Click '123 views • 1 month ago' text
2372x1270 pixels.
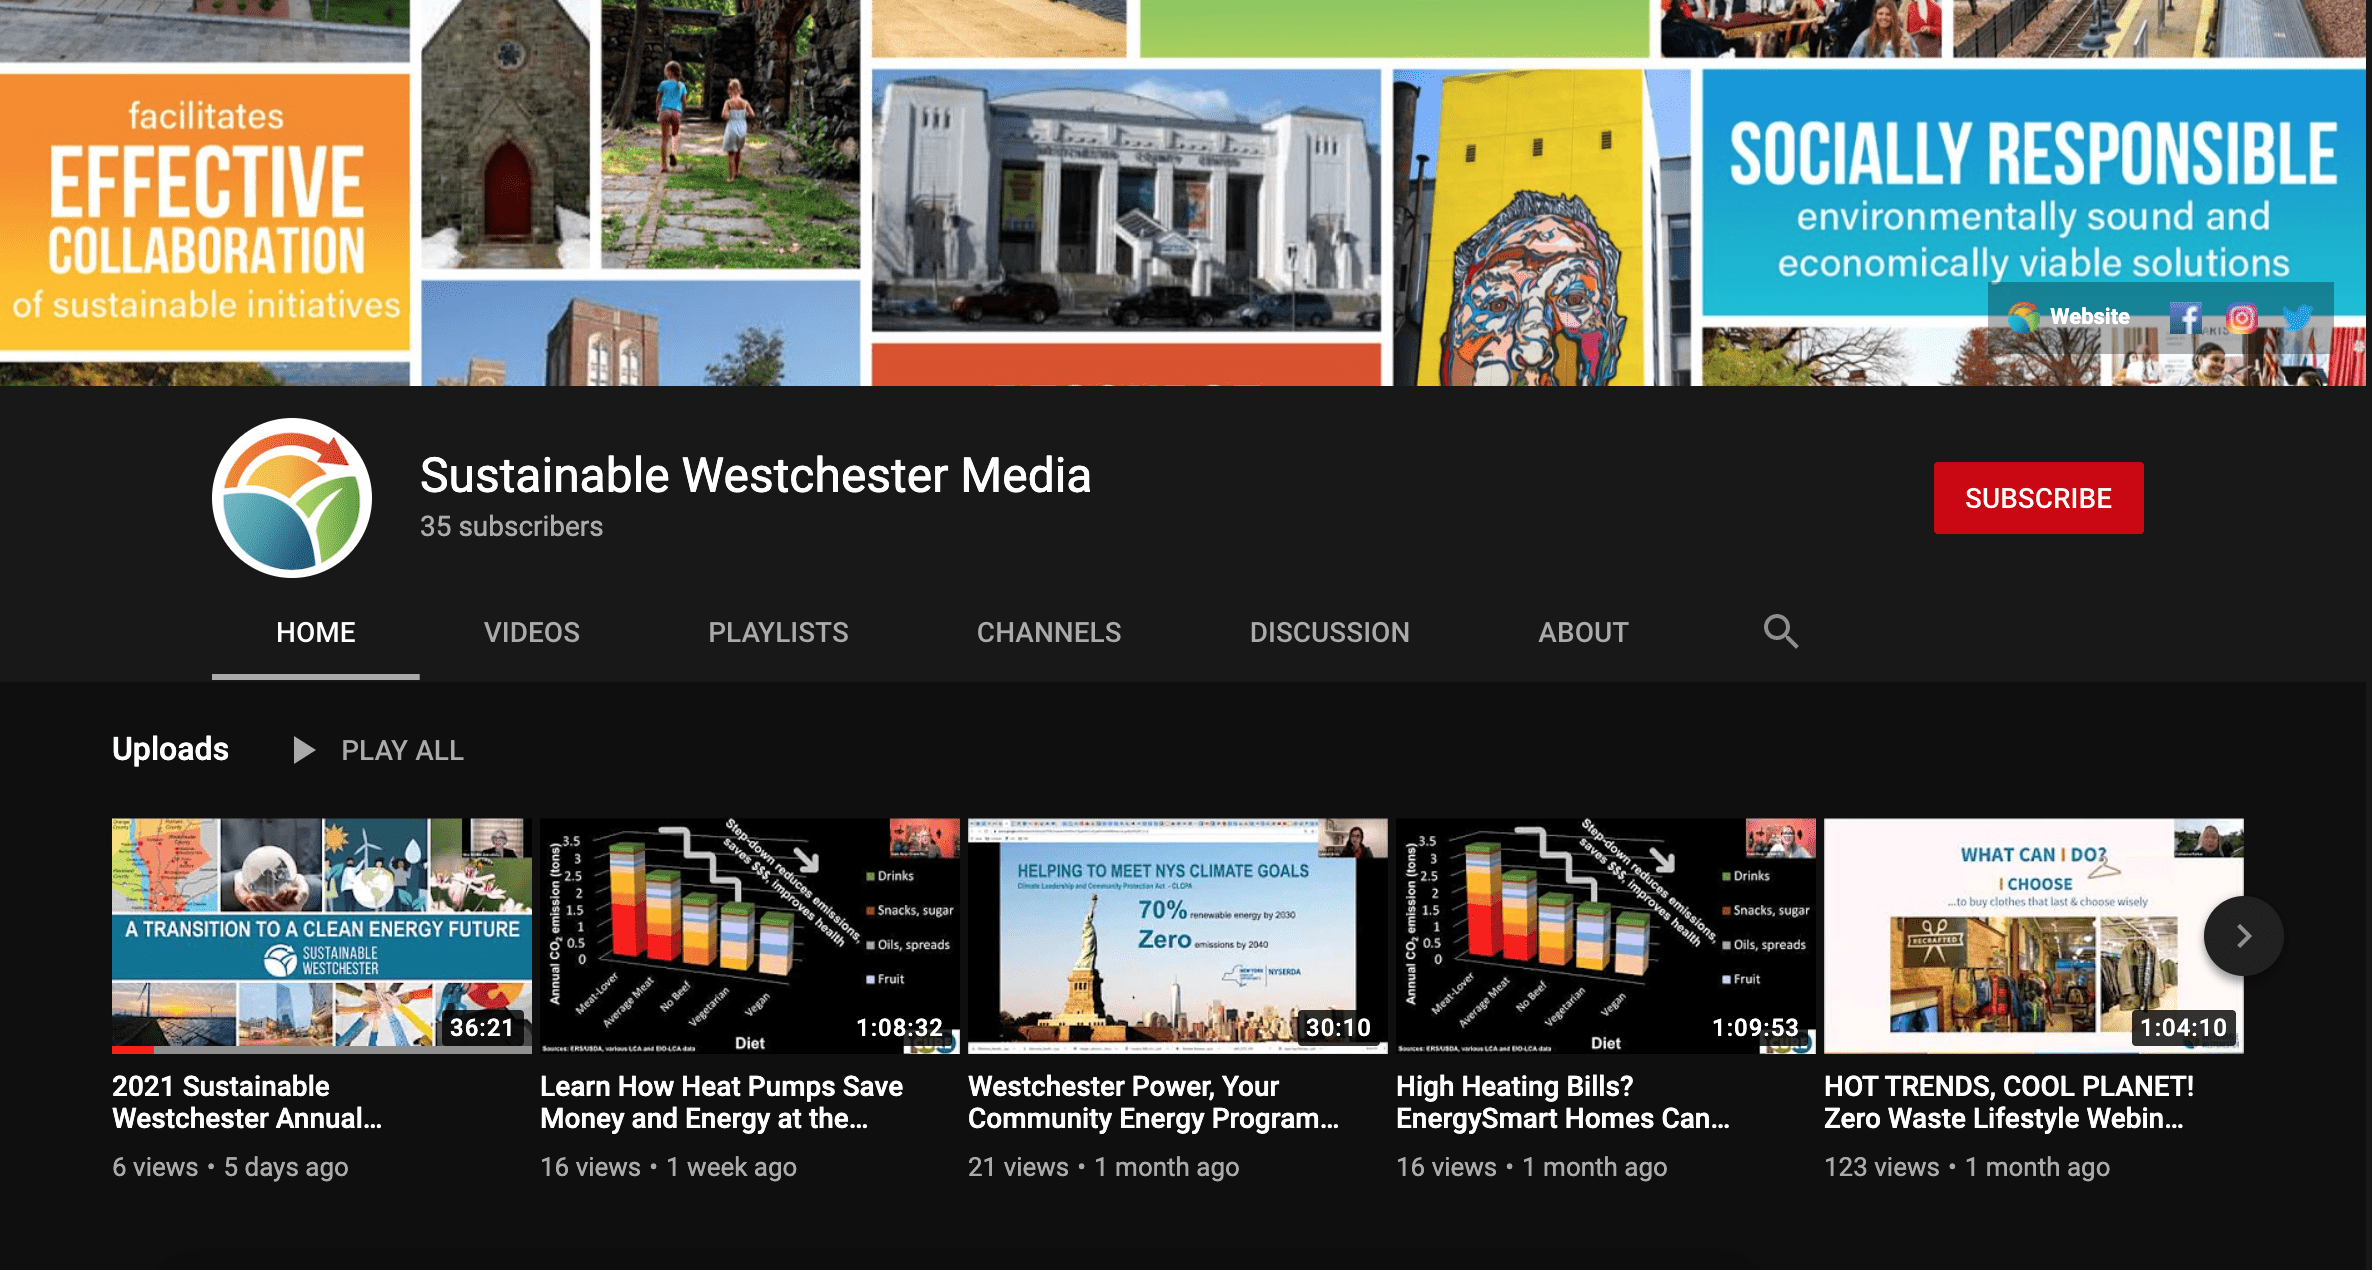coord(1967,1167)
